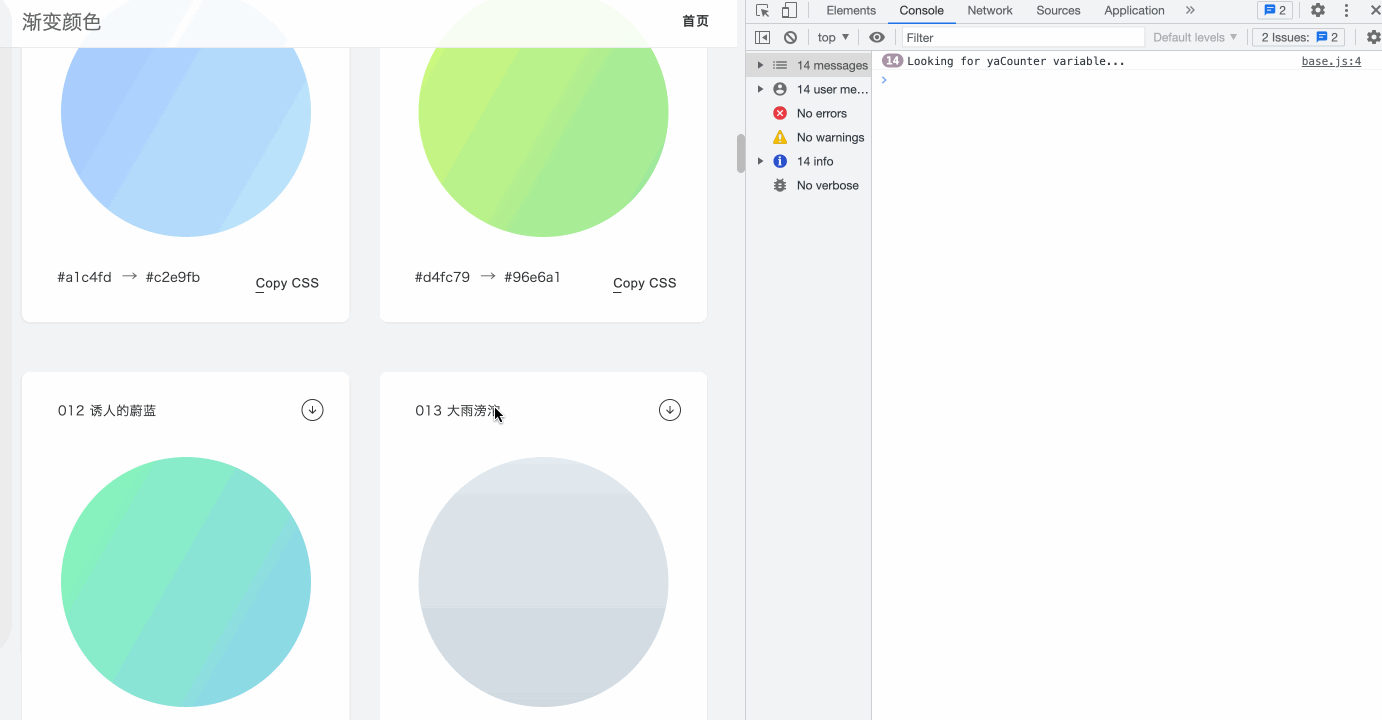The width and height of the screenshot is (1382, 720).
Task: Select the 14 info filter row
Action: pyautogui.click(x=809, y=161)
